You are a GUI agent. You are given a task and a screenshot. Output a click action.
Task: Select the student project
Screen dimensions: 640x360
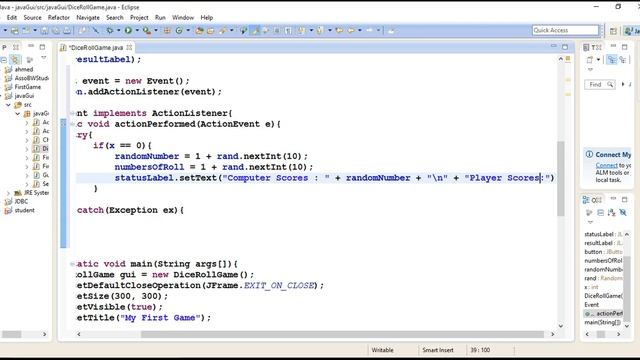click(x=24, y=210)
